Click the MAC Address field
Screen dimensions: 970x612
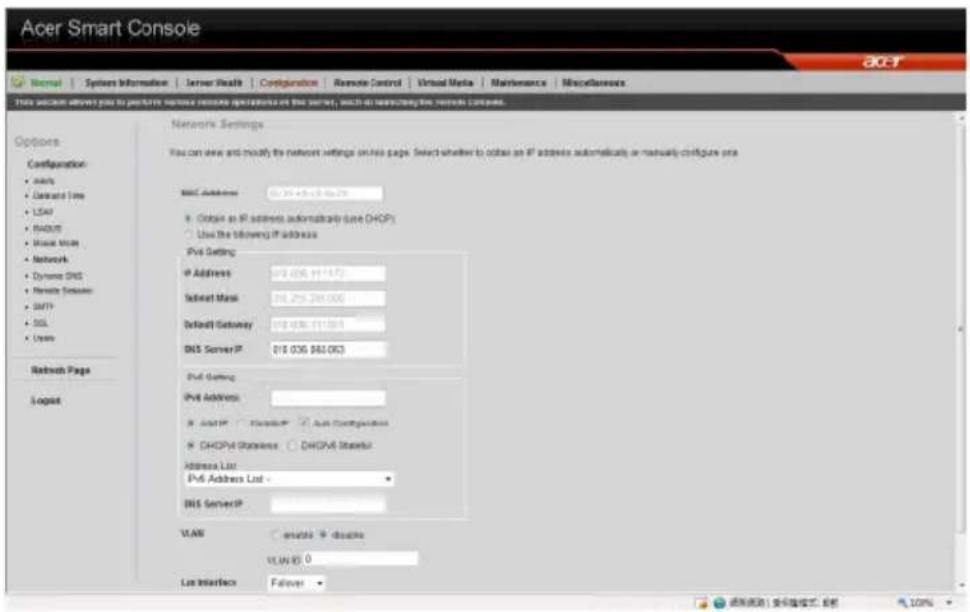325,194
